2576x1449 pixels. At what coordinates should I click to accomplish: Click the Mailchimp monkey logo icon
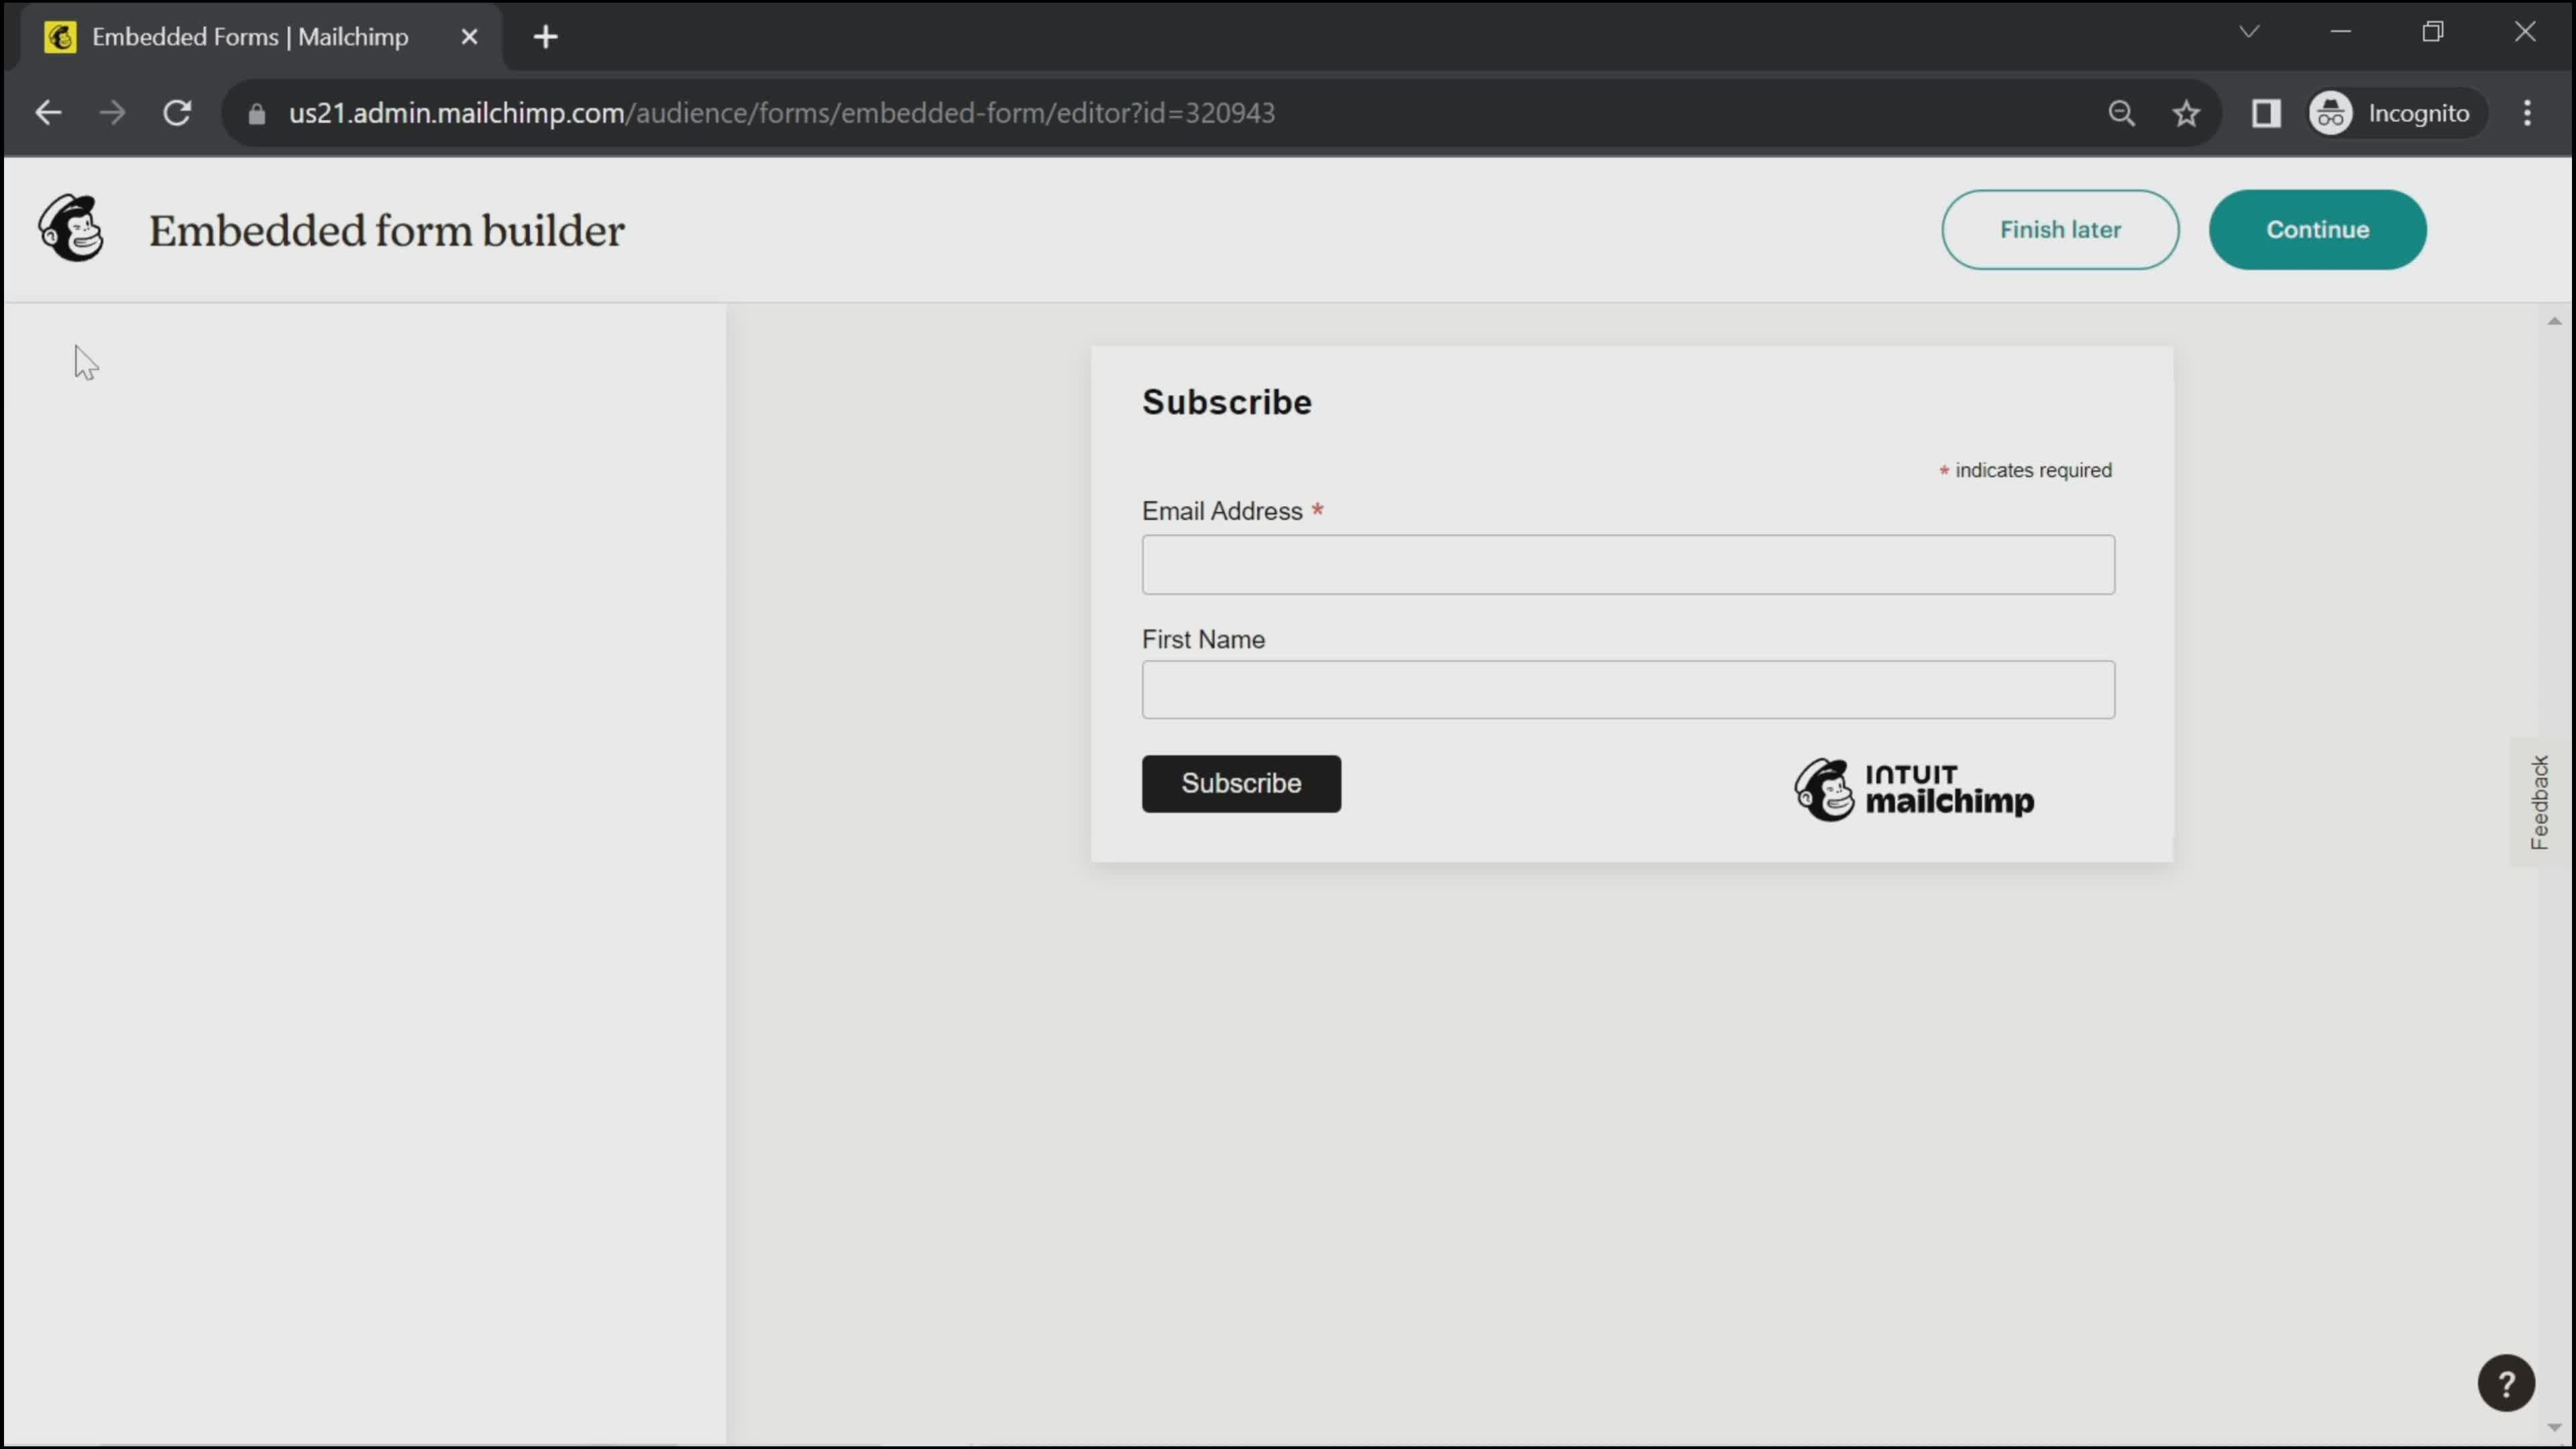point(69,228)
